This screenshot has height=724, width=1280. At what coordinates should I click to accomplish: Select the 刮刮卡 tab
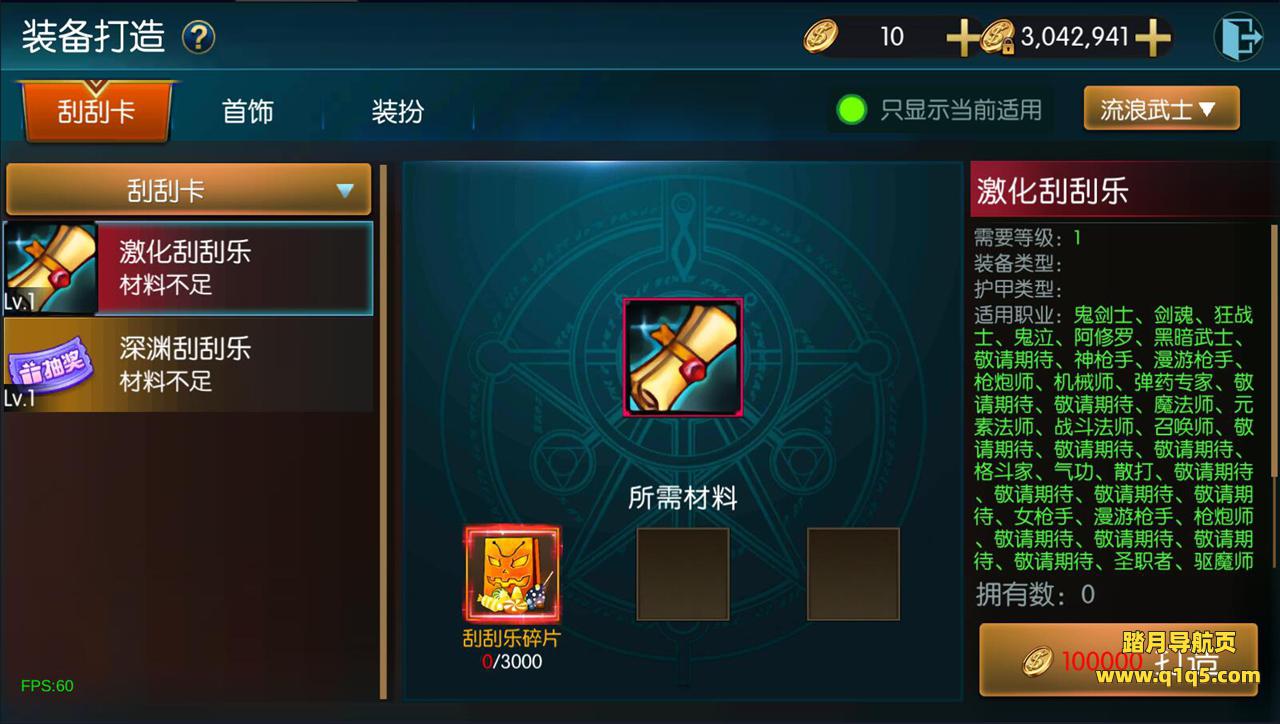pos(96,110)
